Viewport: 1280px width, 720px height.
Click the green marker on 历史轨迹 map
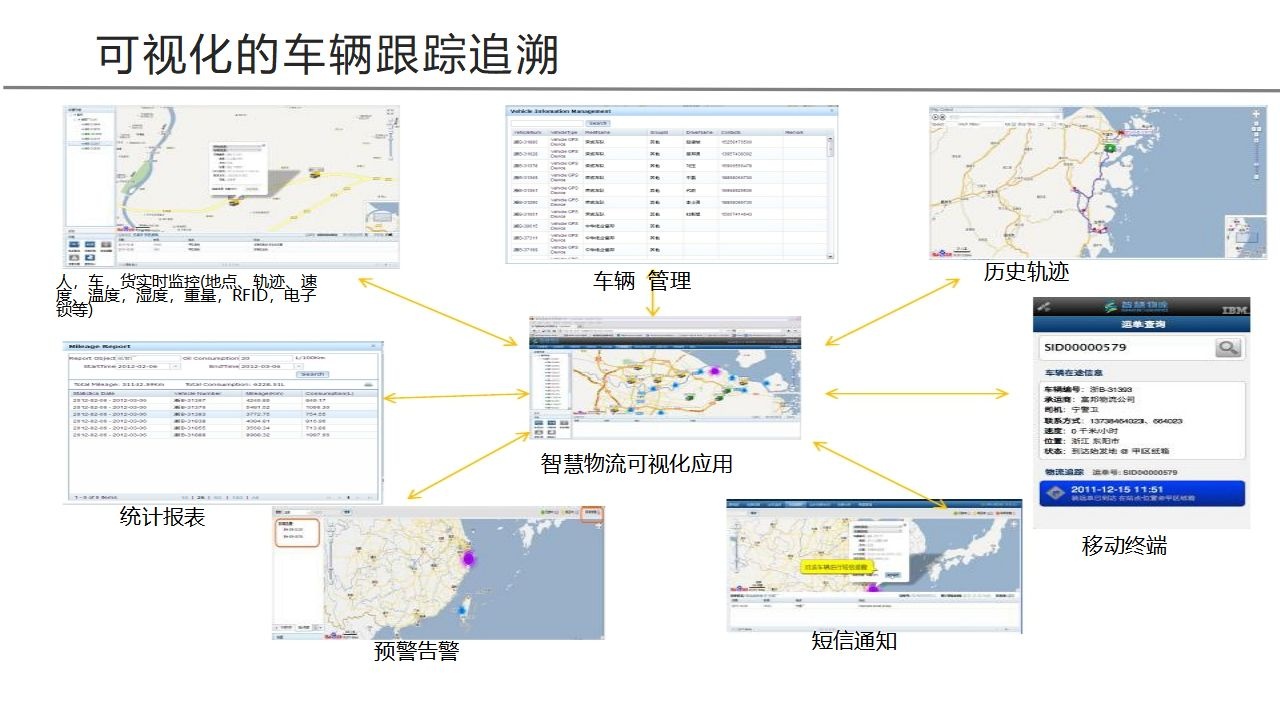(1109, 148)
